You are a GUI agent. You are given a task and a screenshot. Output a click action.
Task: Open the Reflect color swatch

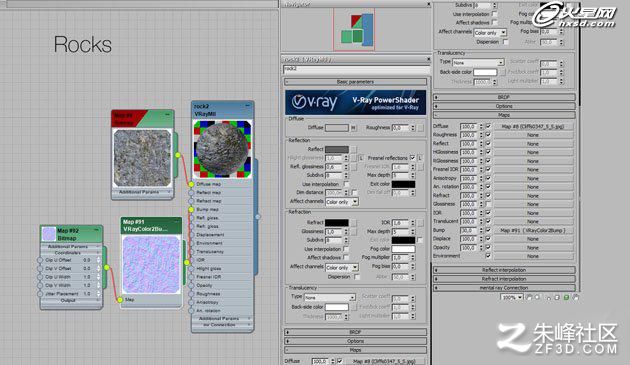click(x=337, y=150)
